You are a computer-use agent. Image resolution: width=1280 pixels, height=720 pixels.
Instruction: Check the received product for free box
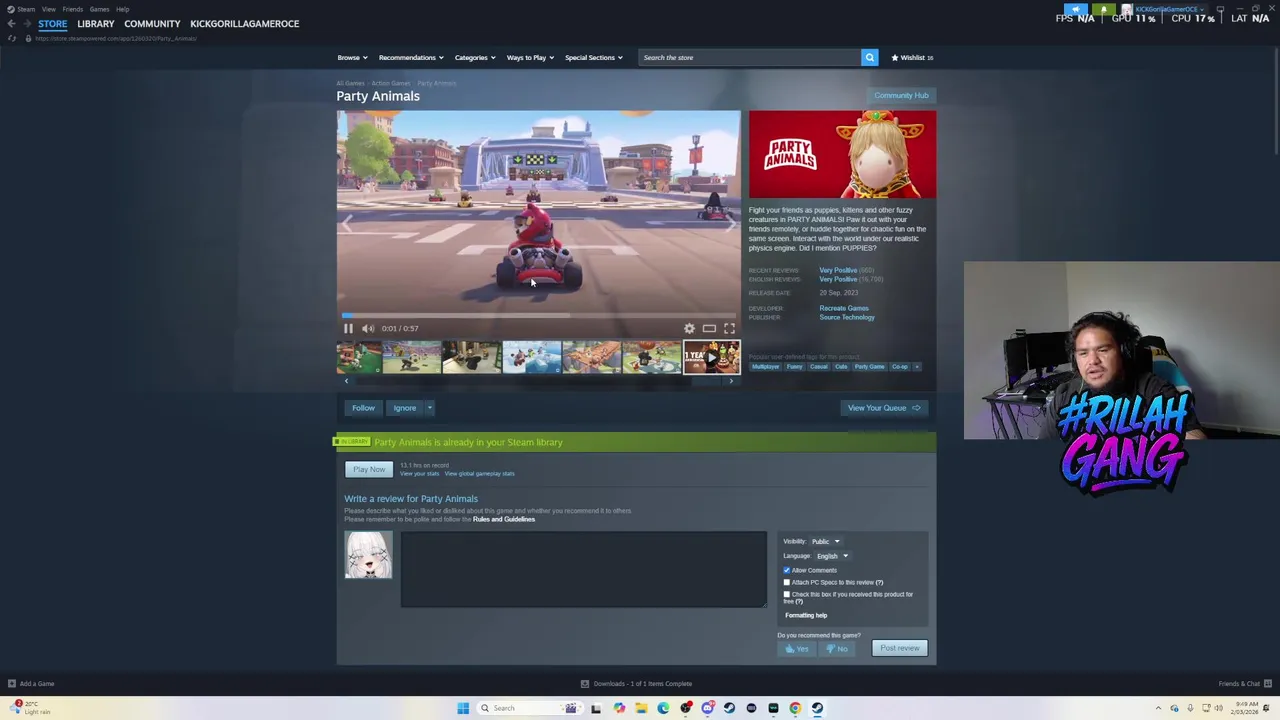click(787, 594)
